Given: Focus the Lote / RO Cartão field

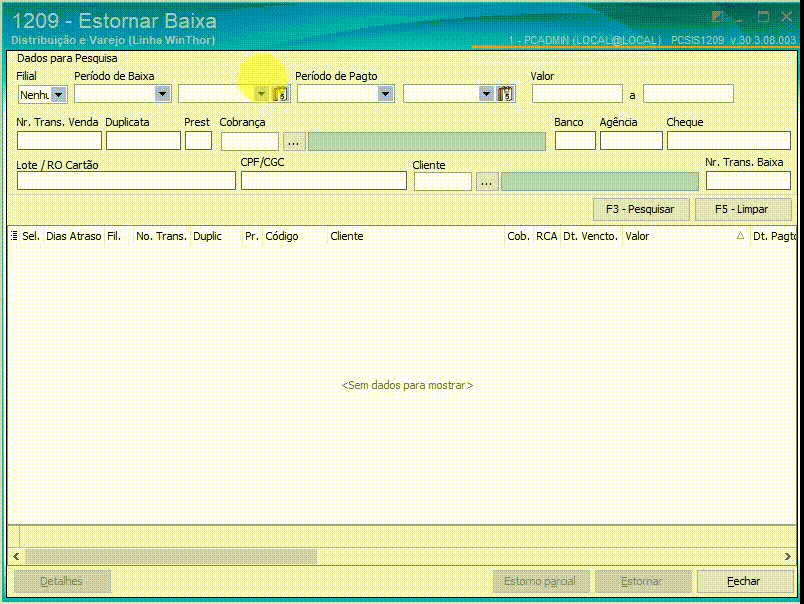Looking at the screenshot, I should pos(126,181).
